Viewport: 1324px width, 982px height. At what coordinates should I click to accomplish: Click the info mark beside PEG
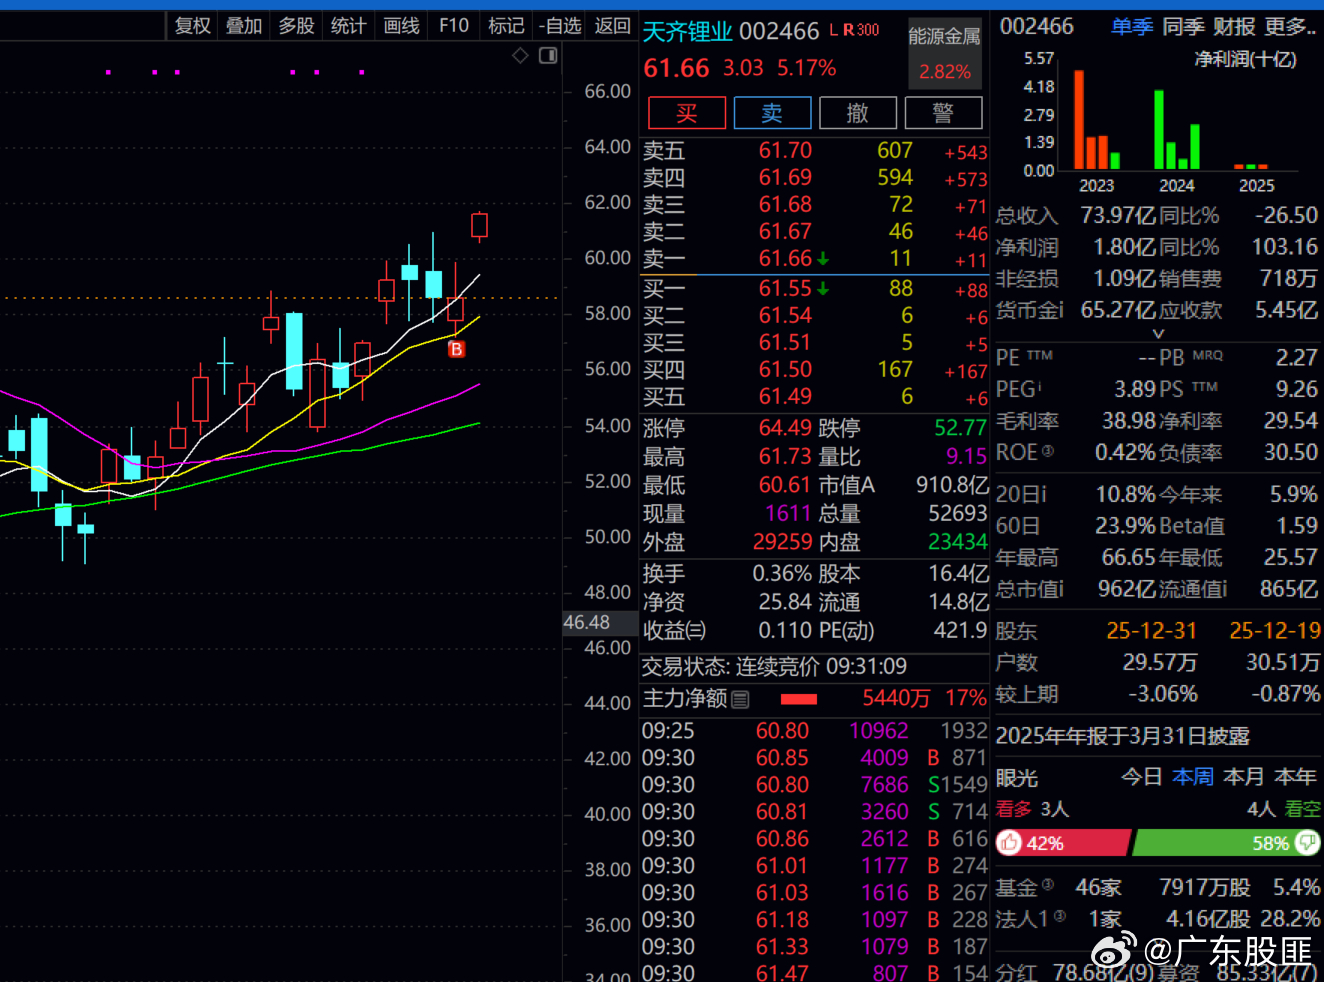pos(1040,385)
